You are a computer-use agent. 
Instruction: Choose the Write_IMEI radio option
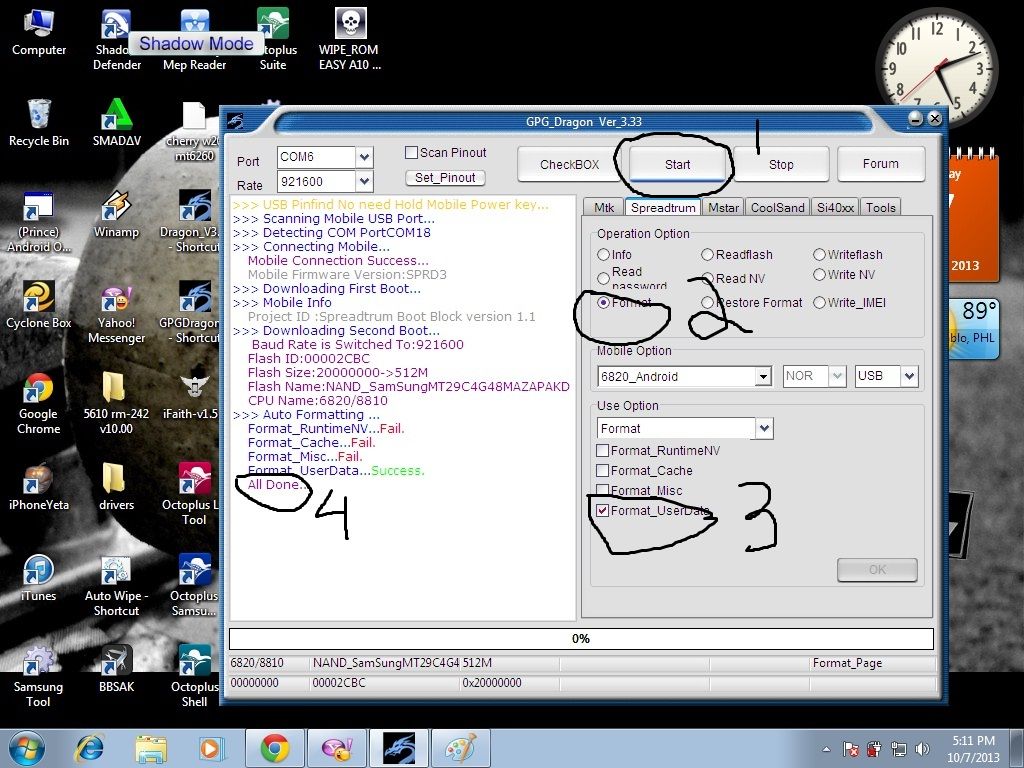click(819, 302)
